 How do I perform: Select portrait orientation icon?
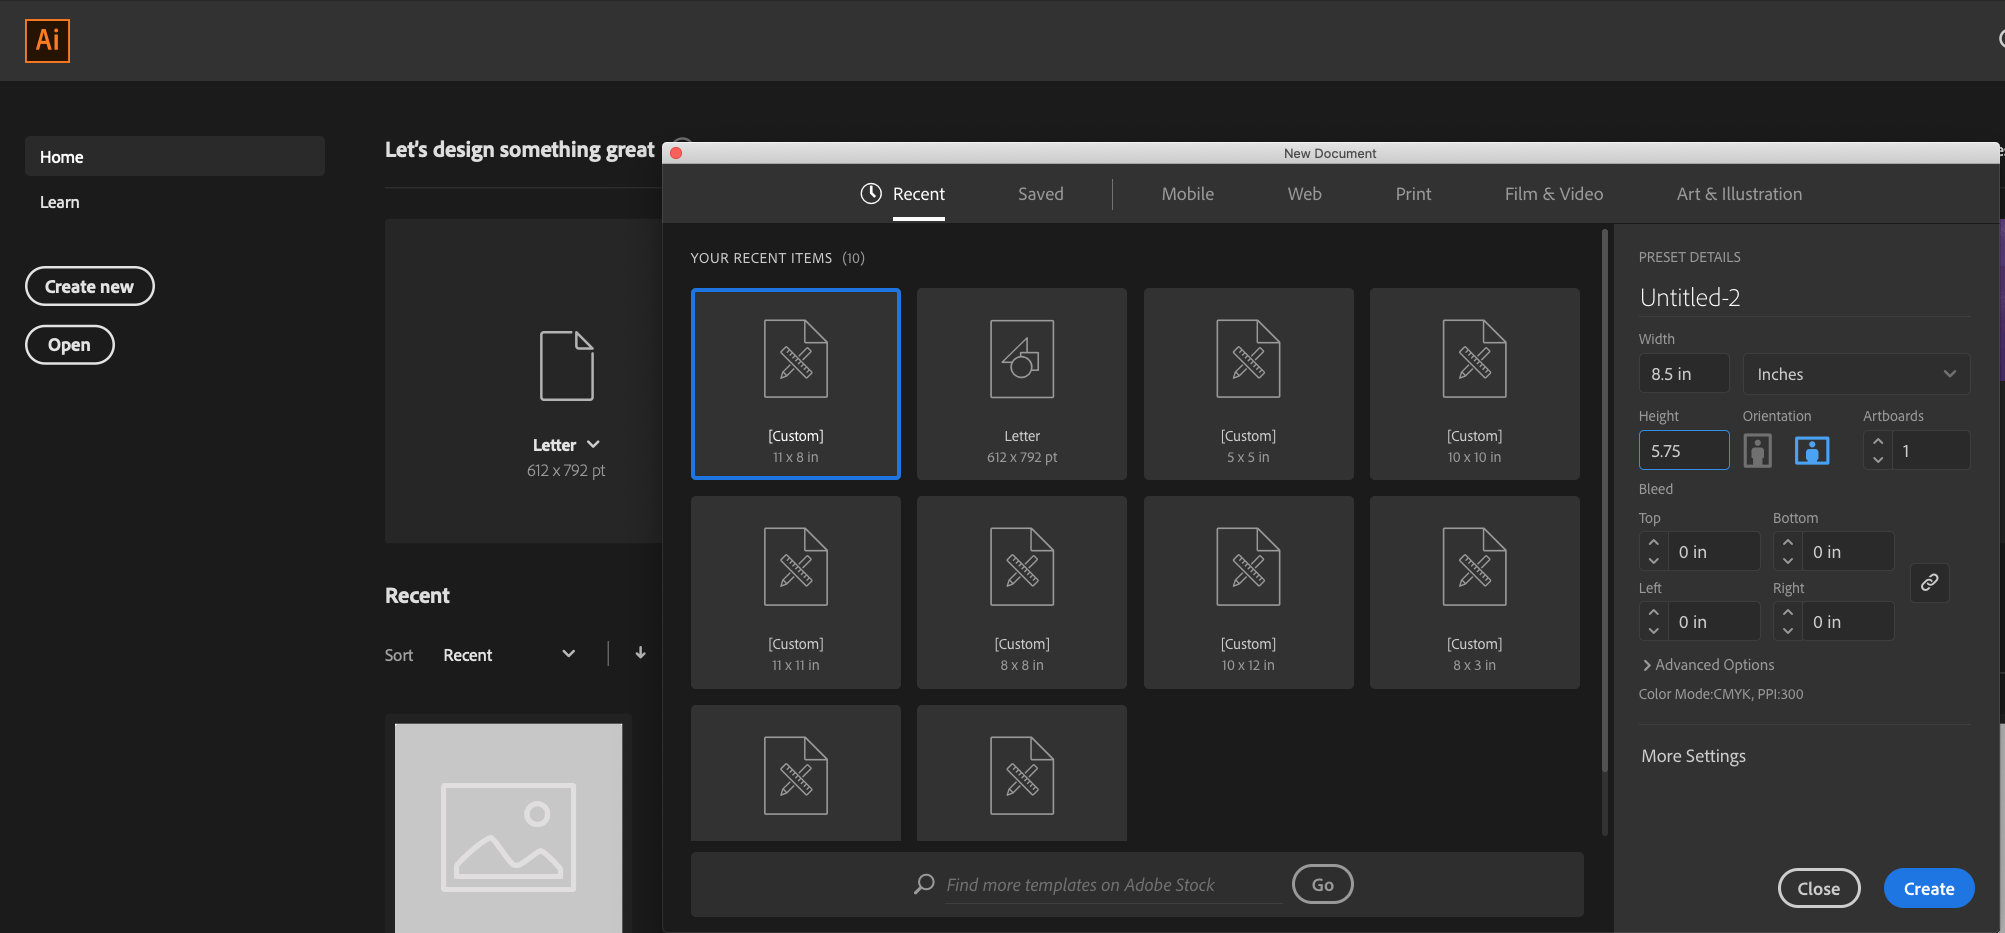point(1757,451)
